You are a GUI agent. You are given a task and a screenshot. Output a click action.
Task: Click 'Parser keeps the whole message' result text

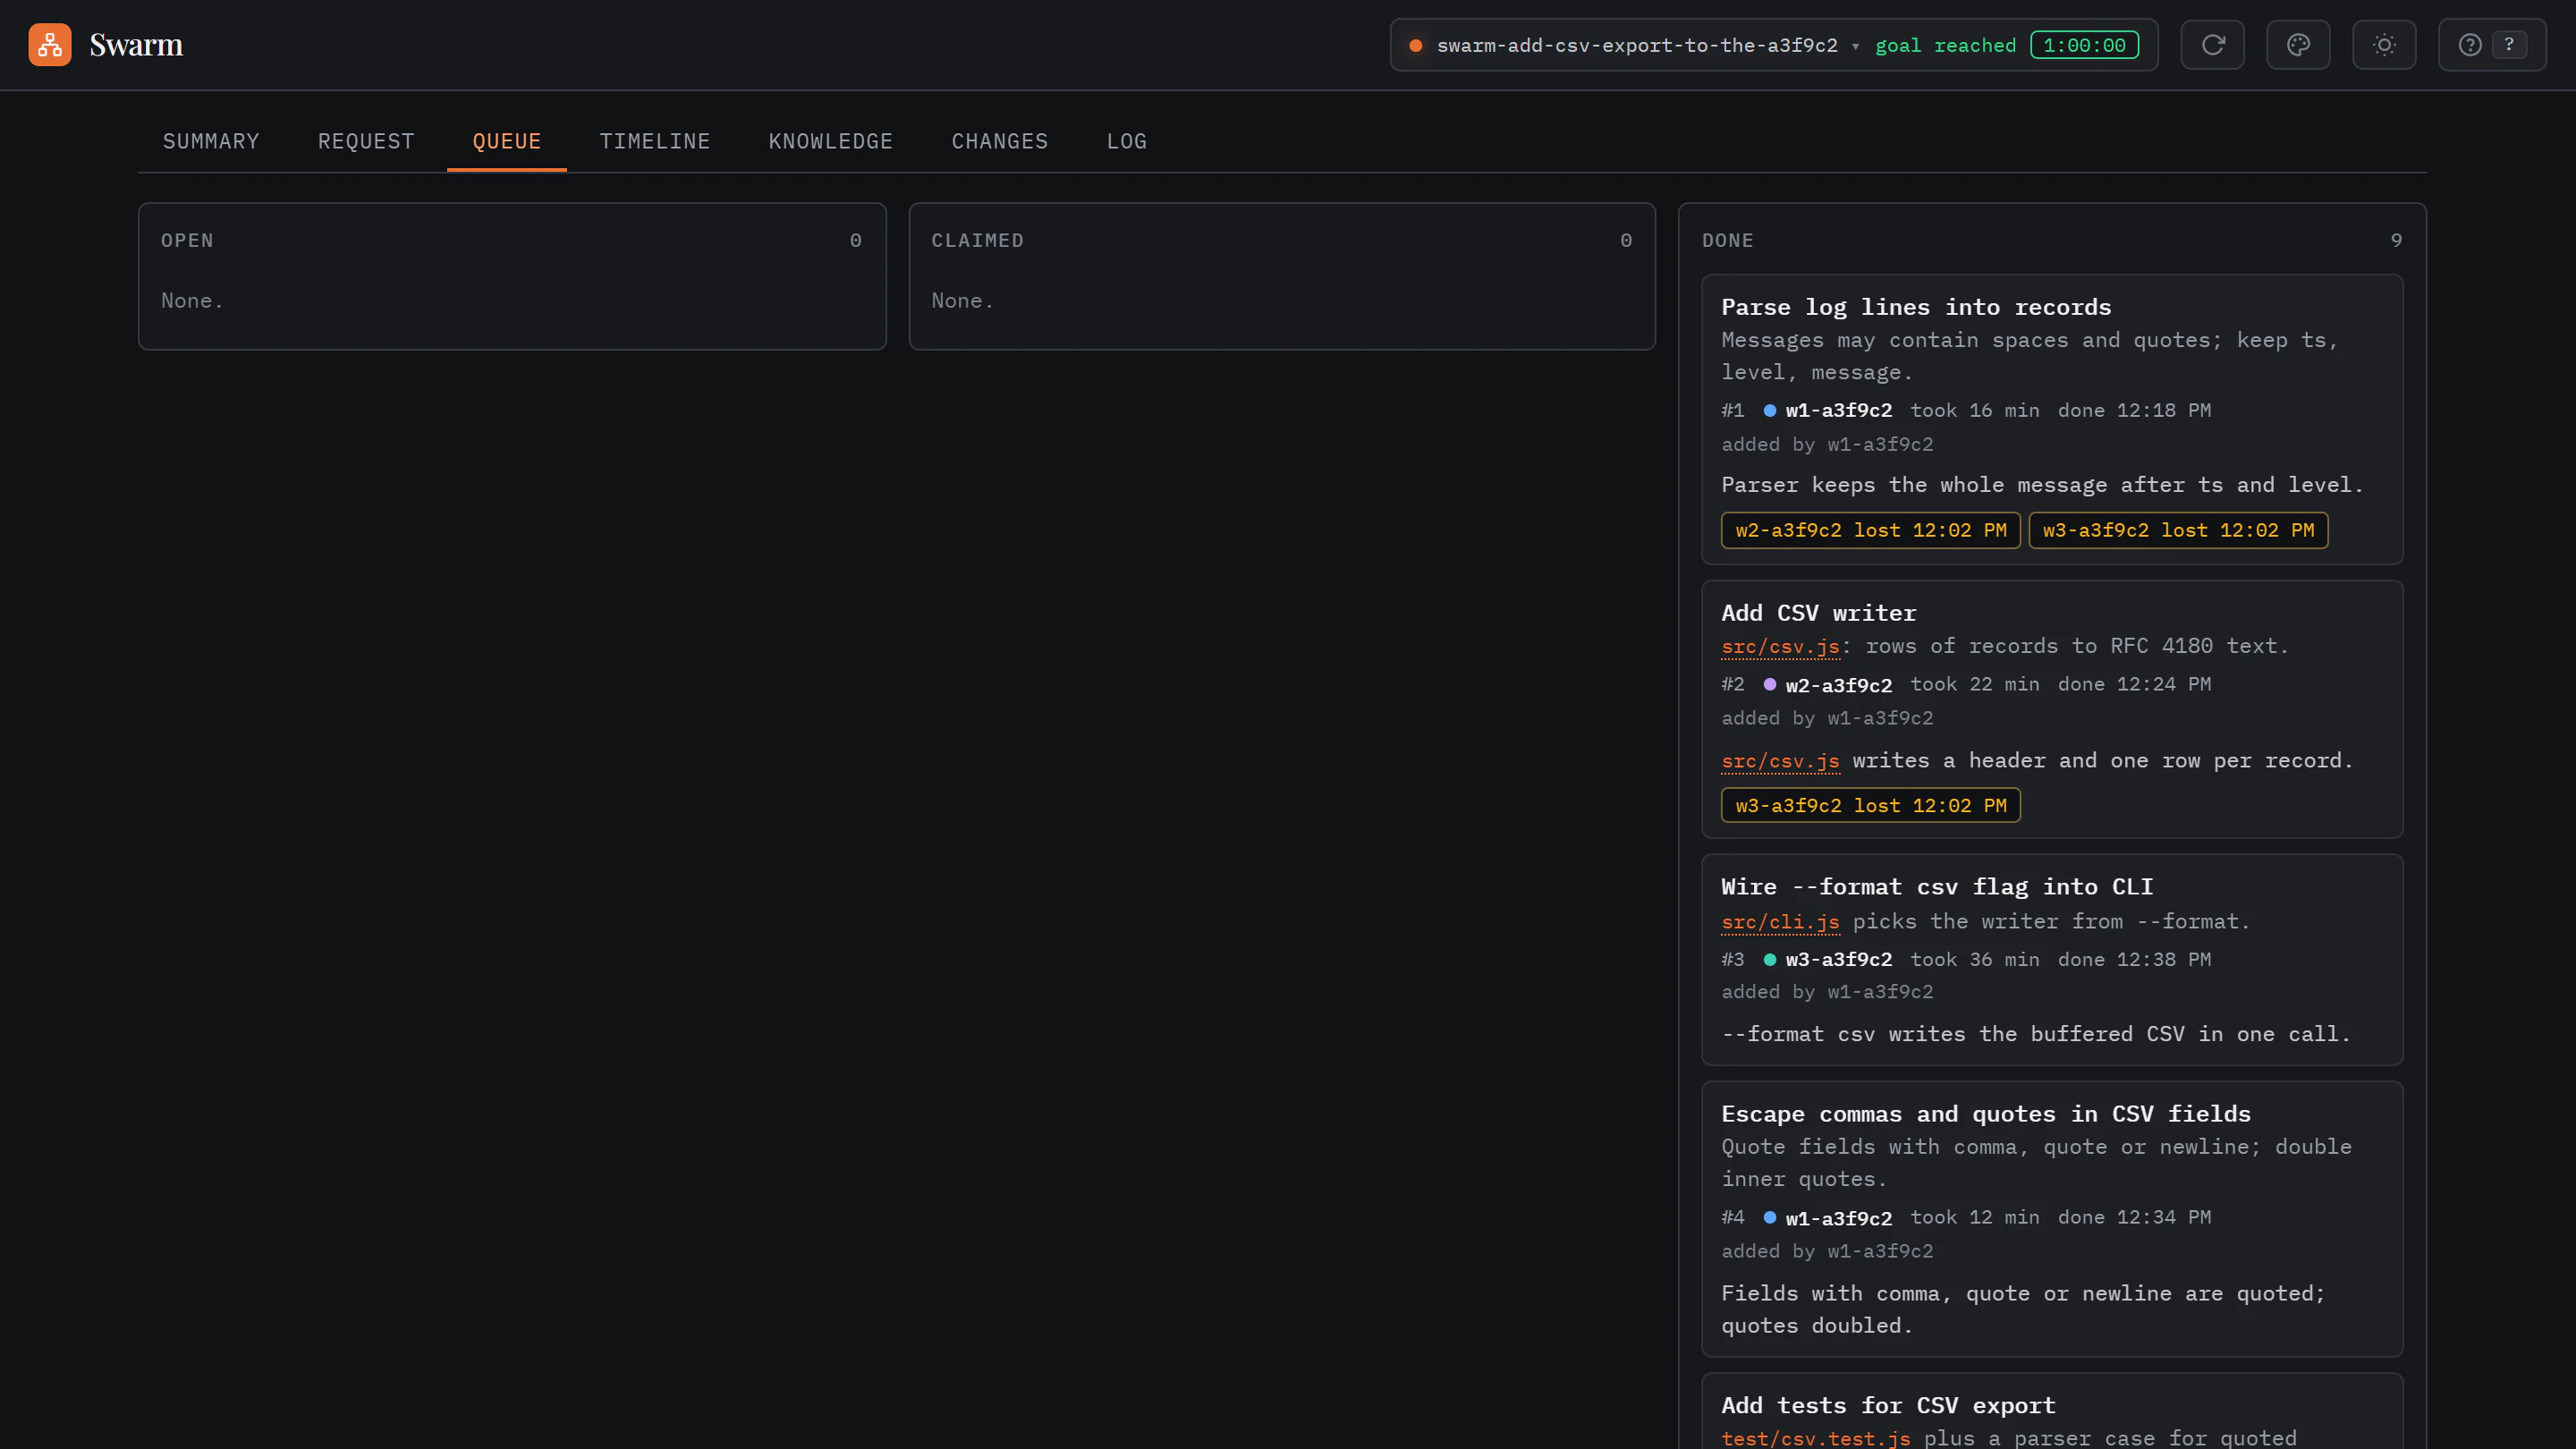[x=2042, y=485]
